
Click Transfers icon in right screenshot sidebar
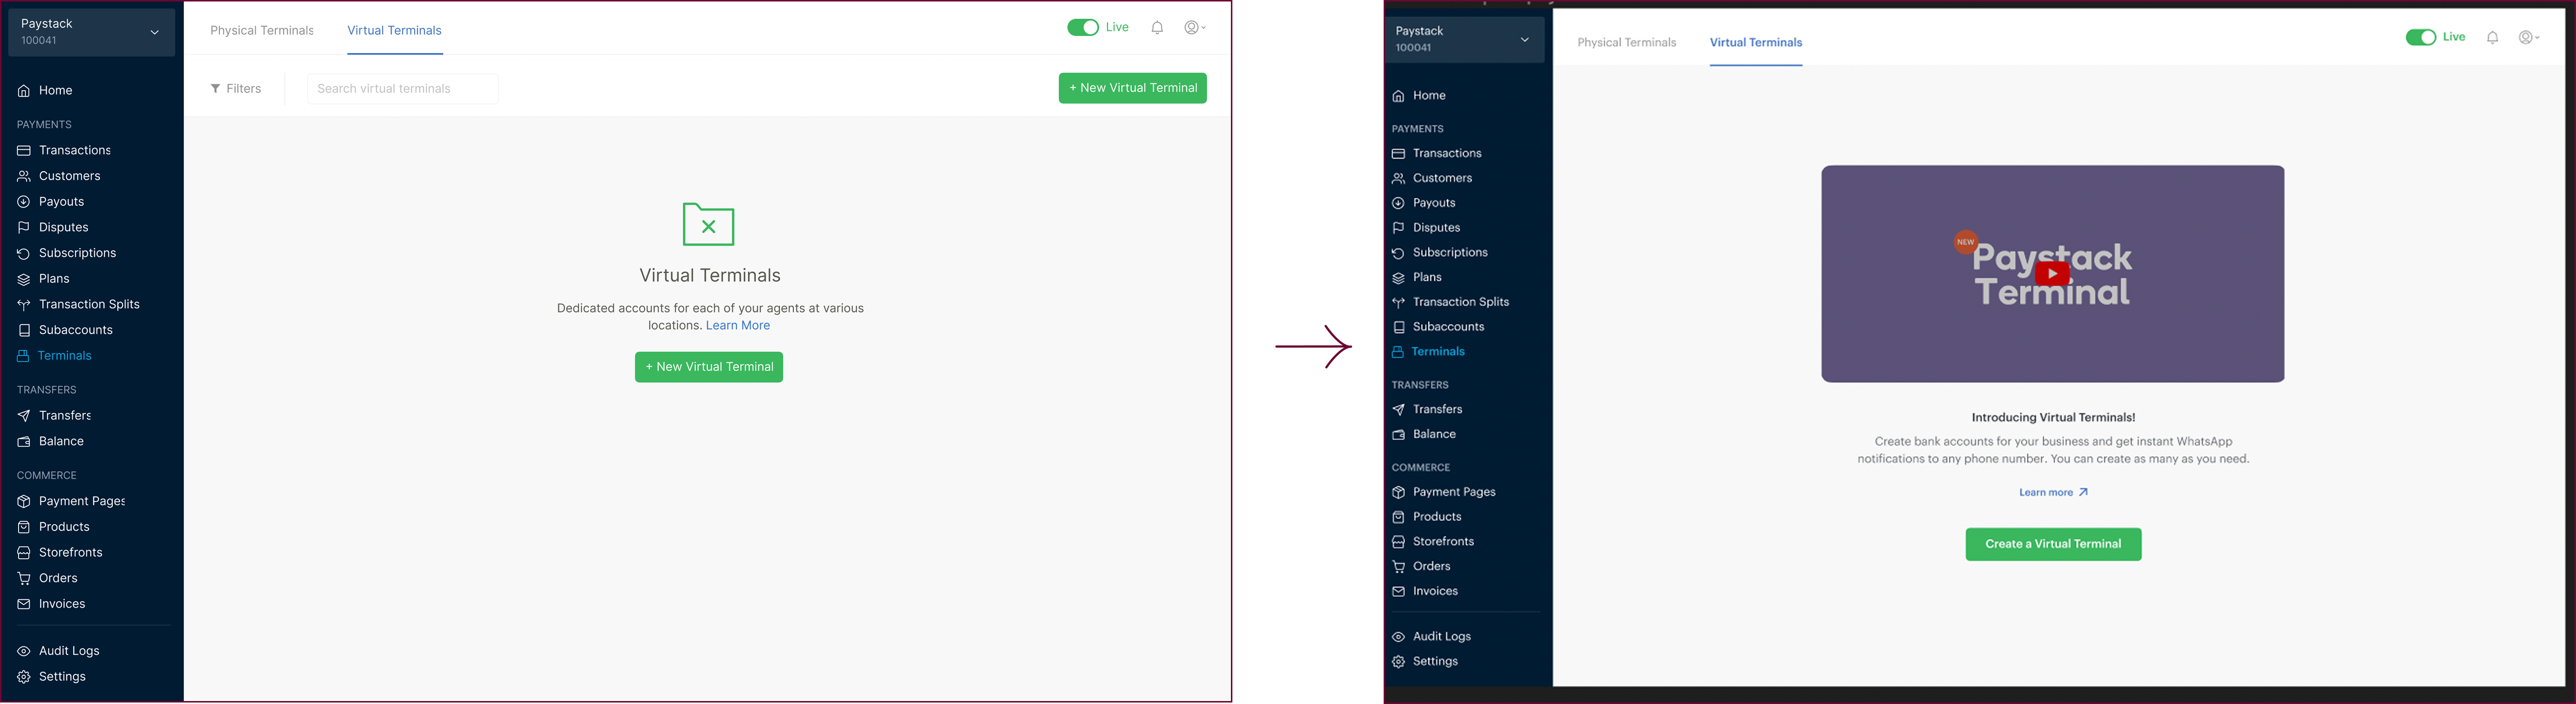1399,410
